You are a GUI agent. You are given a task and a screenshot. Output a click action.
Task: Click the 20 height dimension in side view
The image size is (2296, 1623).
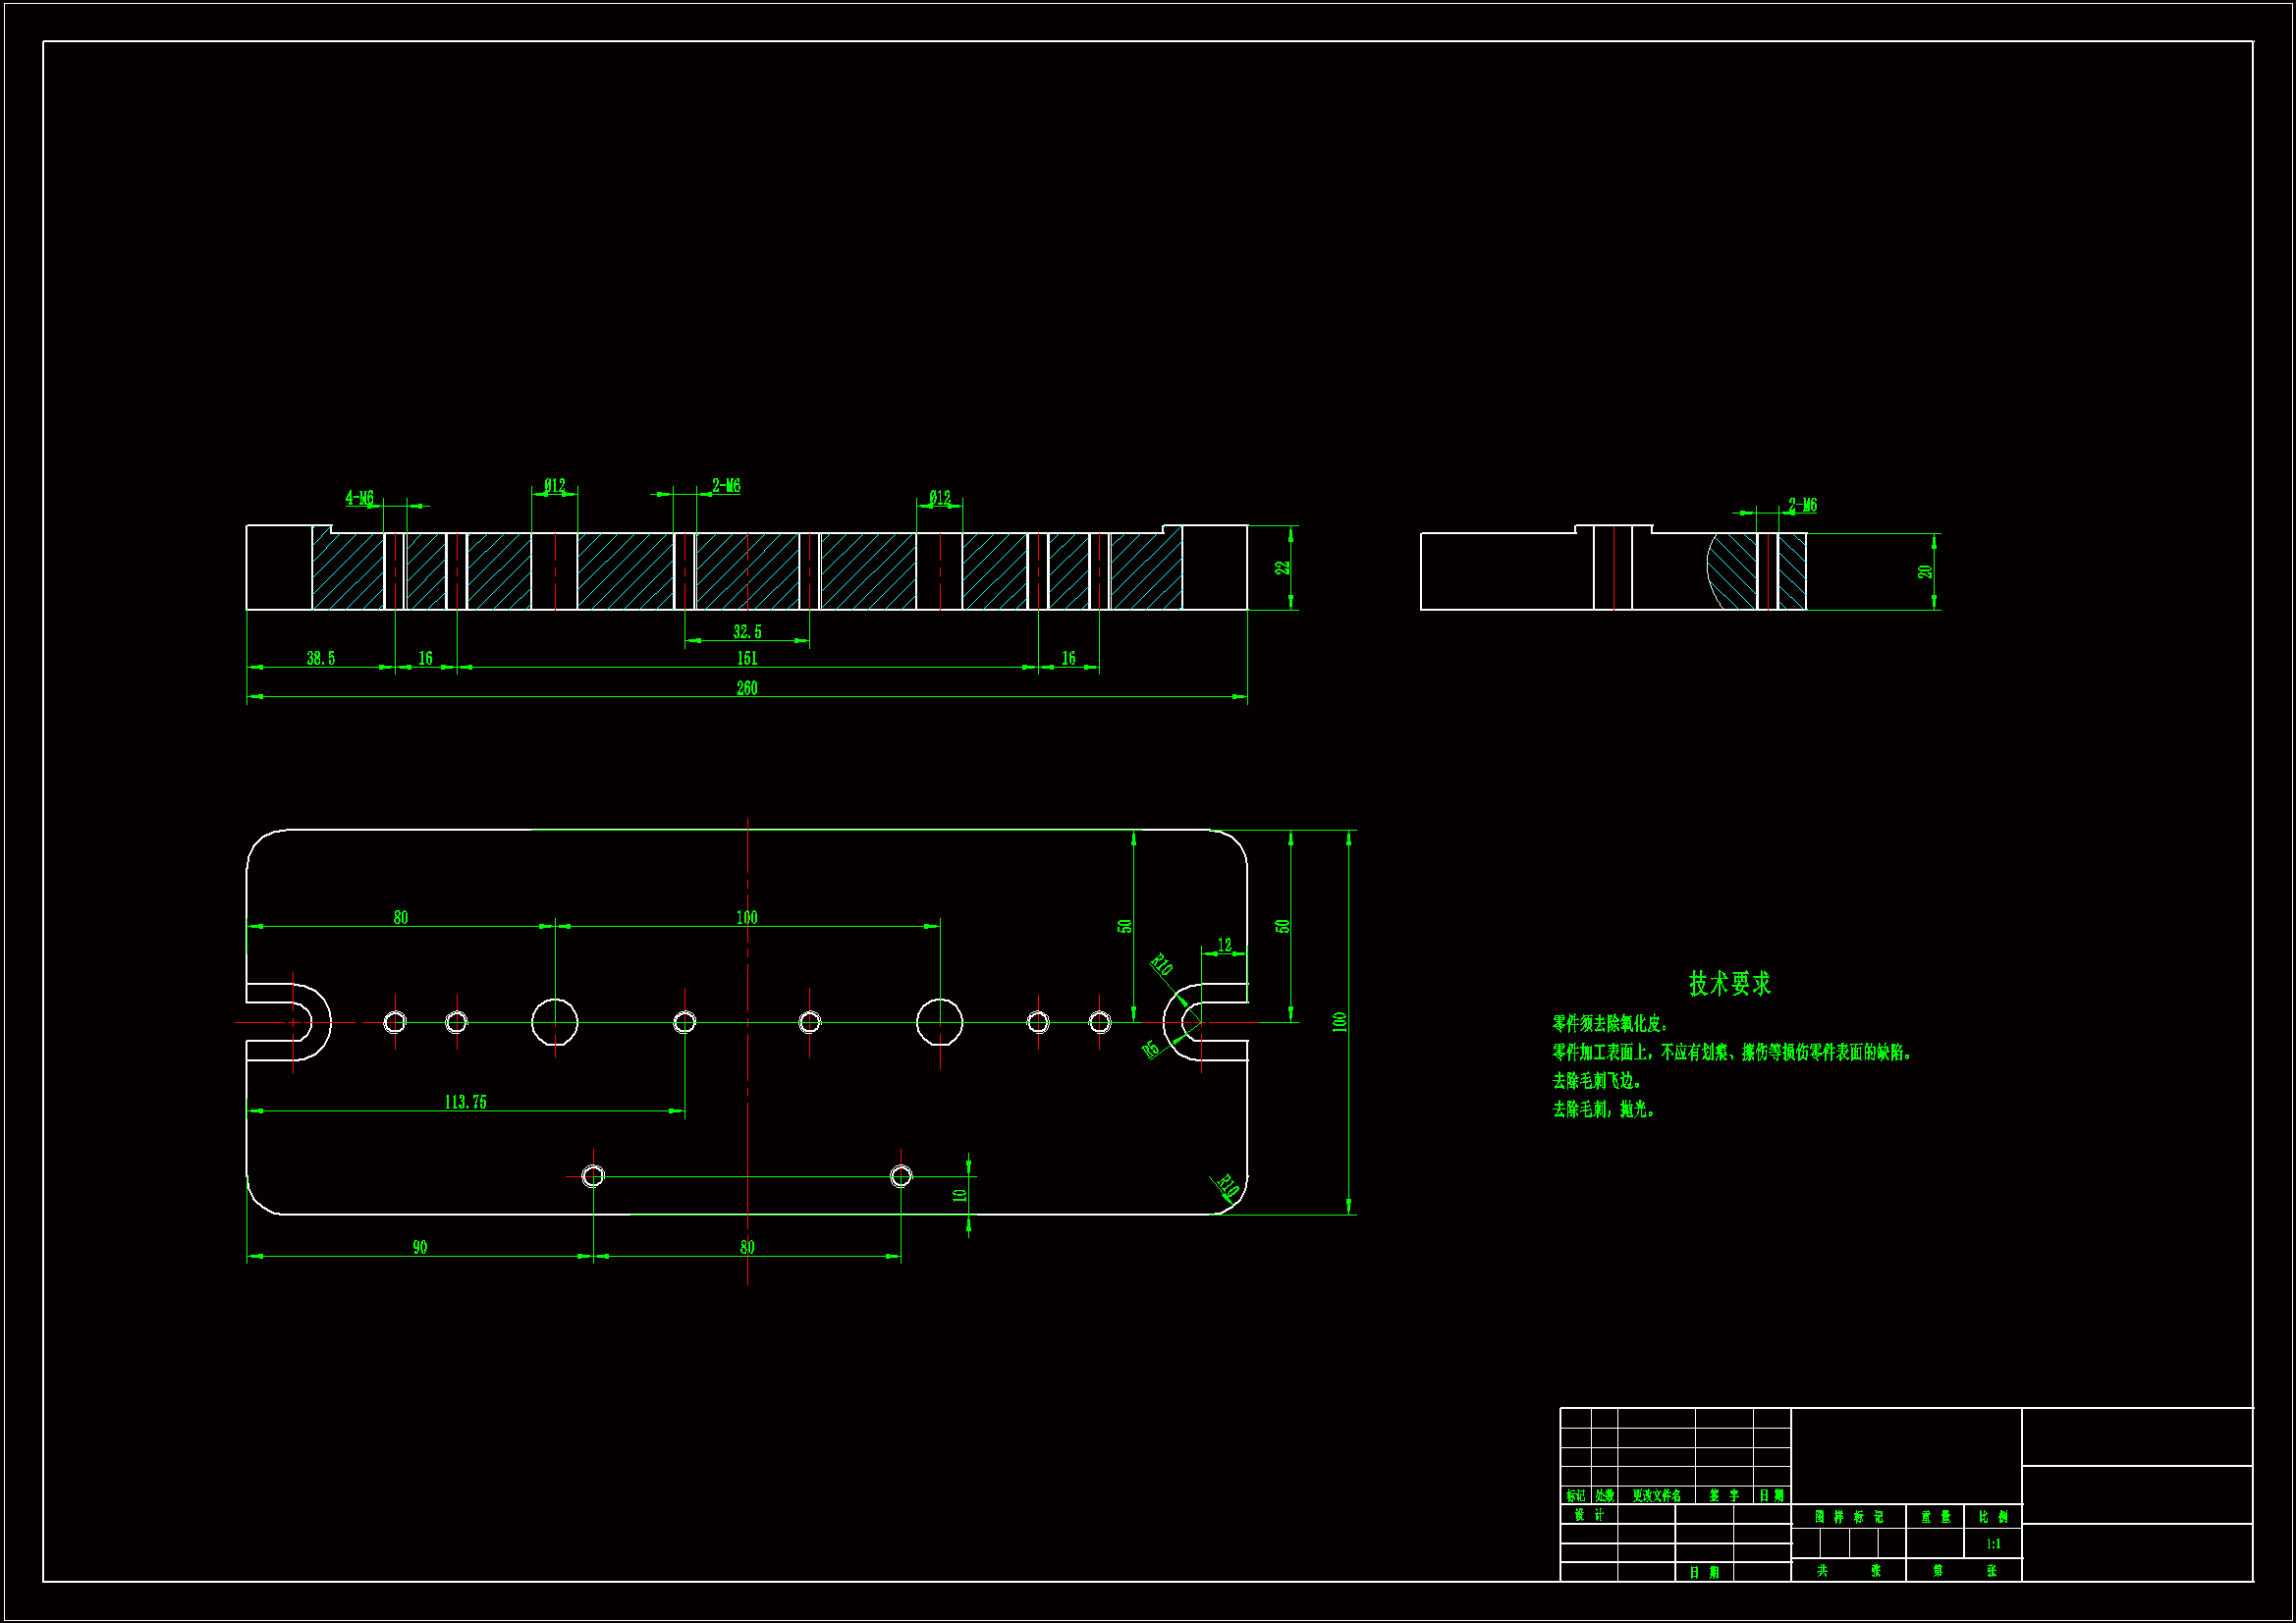tap(1924, 572)
